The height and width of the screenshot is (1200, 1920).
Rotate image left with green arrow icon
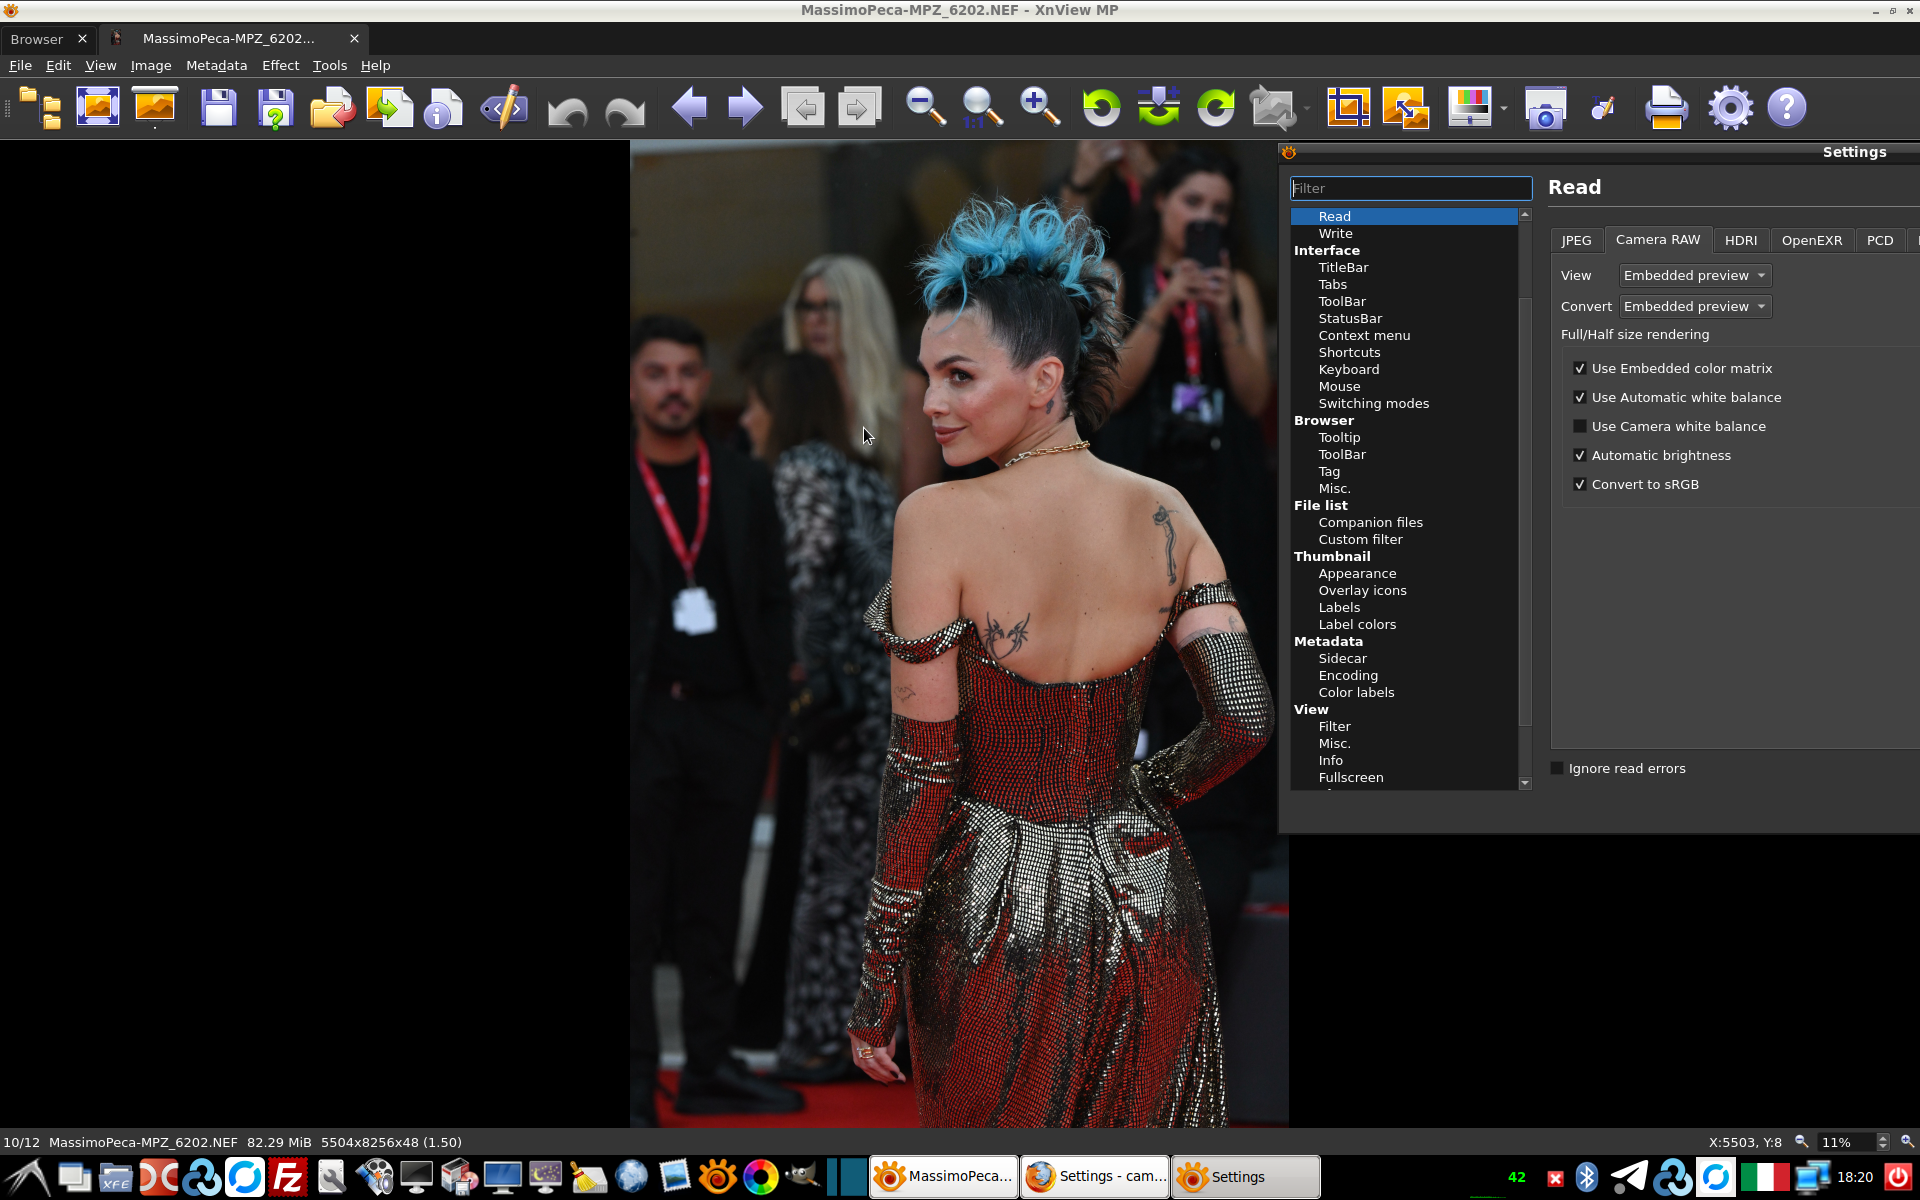click(x=1101, y=107)
